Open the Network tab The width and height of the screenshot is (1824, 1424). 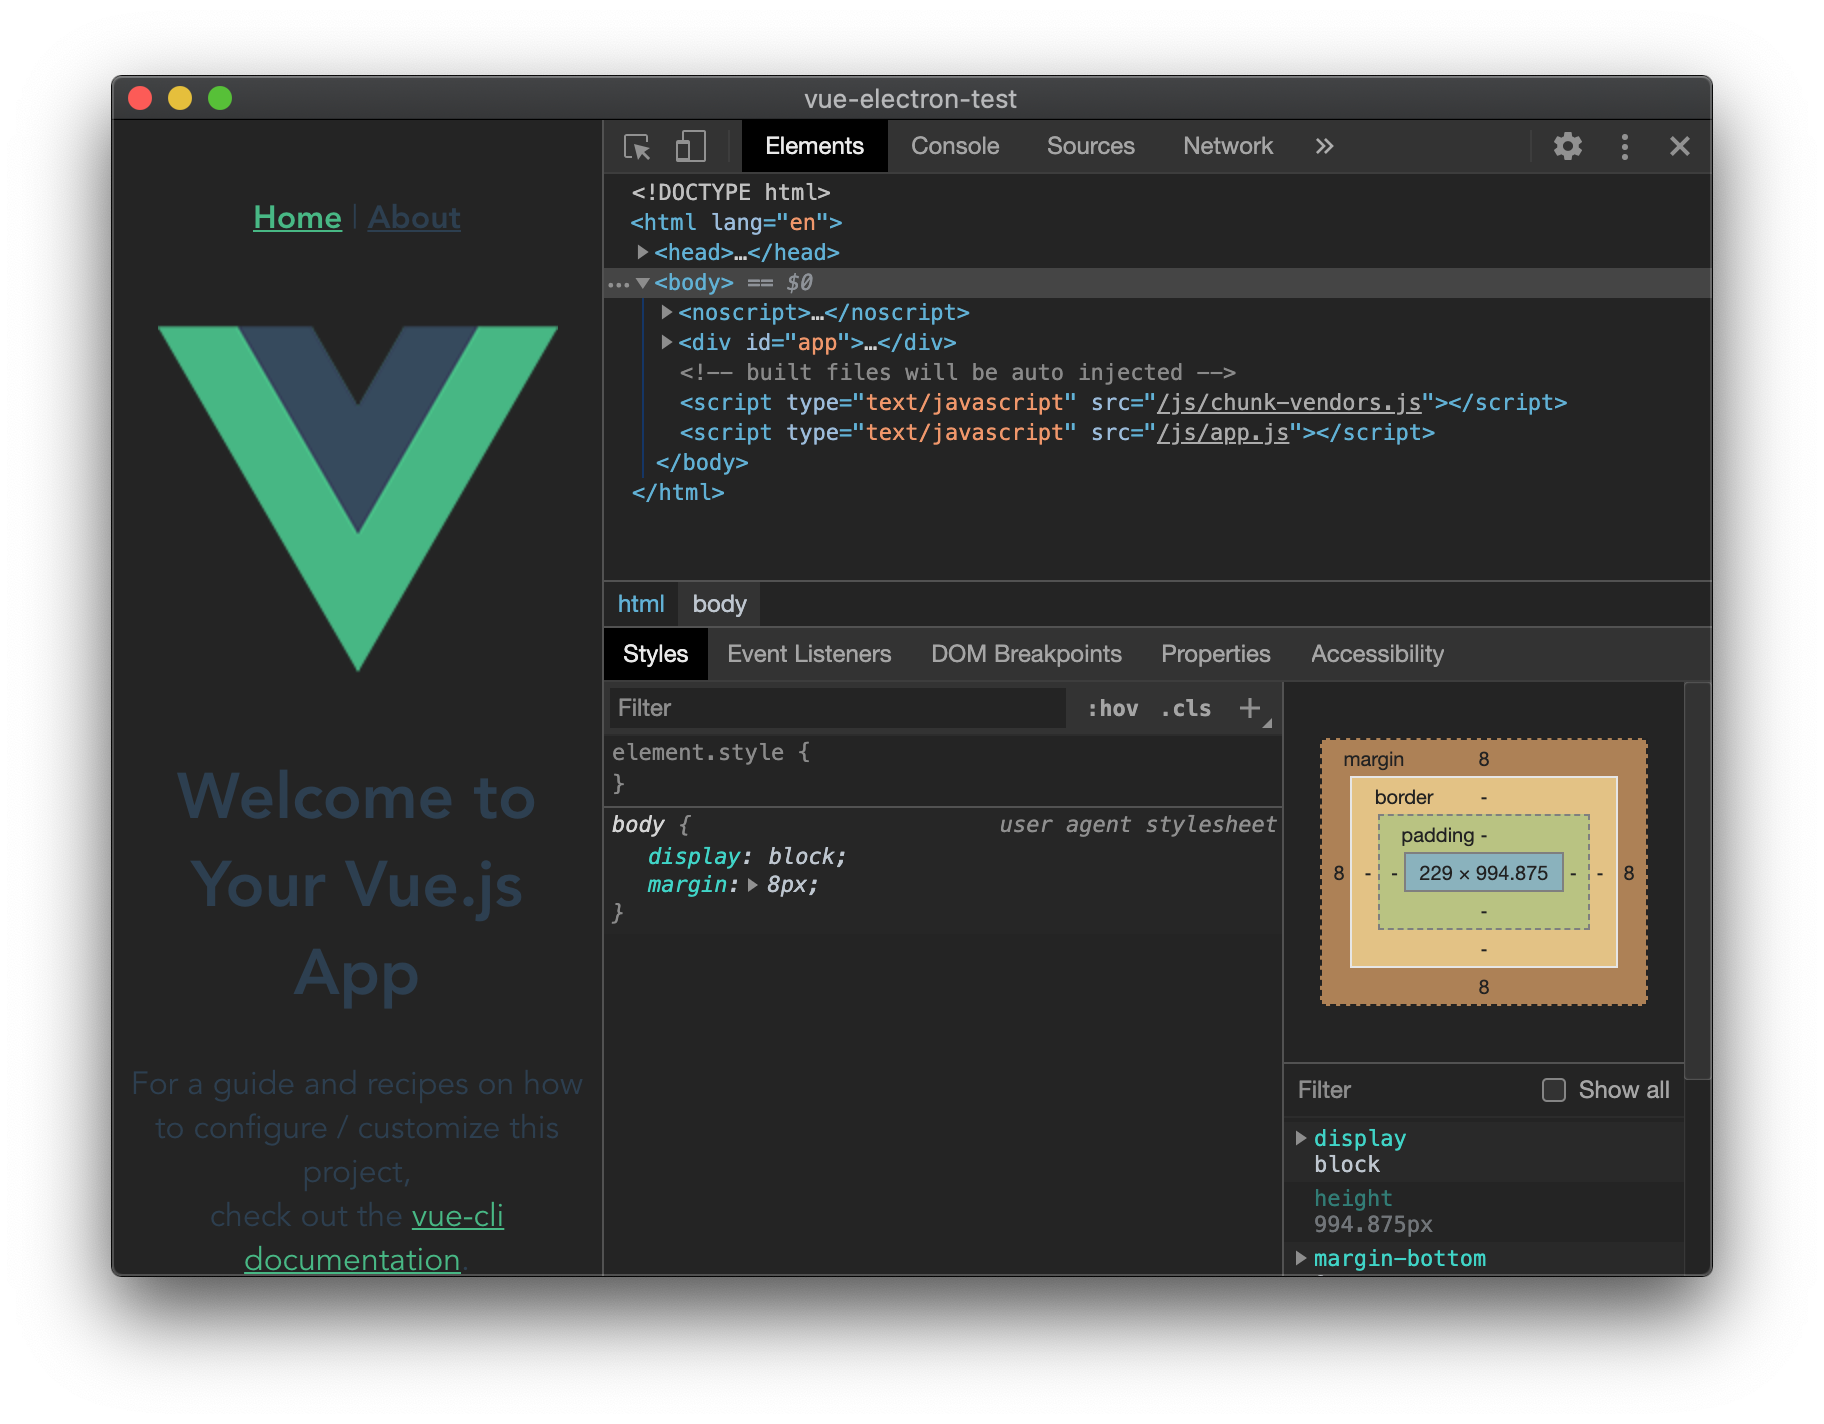1228,146
